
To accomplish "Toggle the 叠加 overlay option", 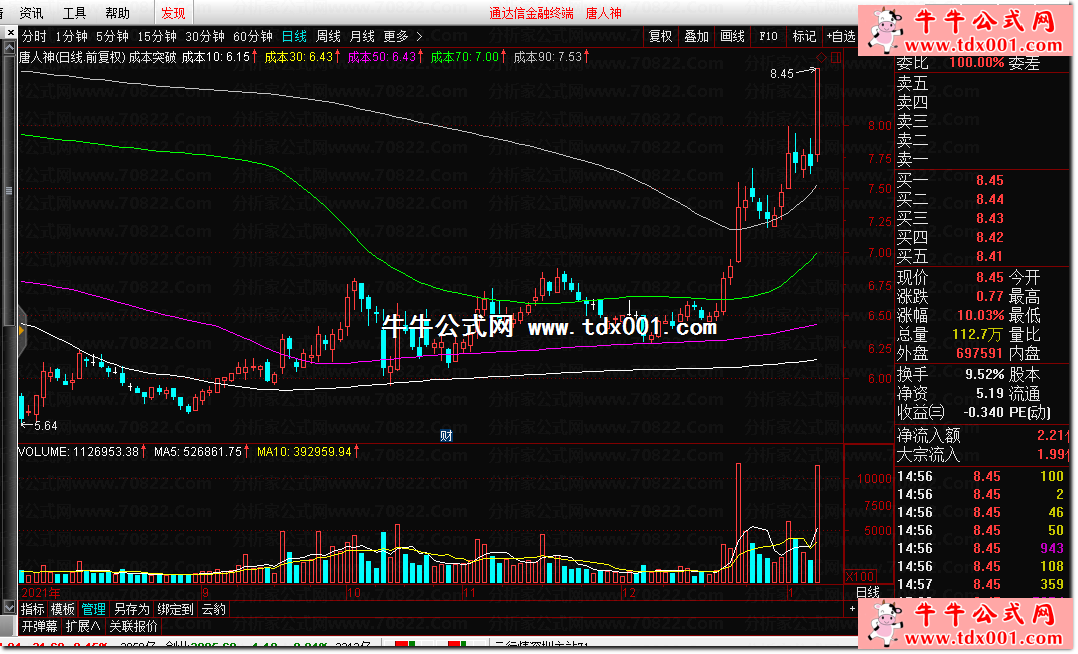I will [696, 37].
